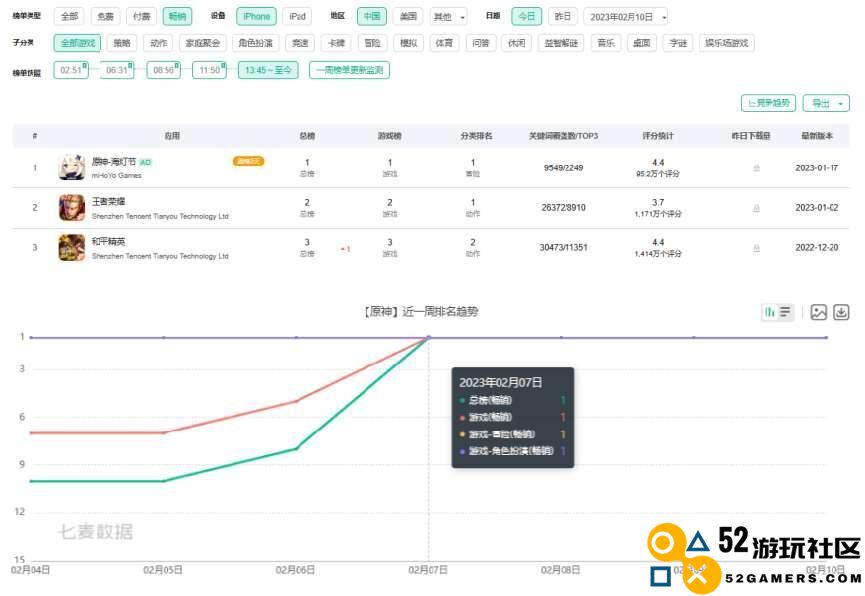Open 一周榜单更新监测 monitoring
This screenshot has width=865, height=596.
(x=350, y=70)
